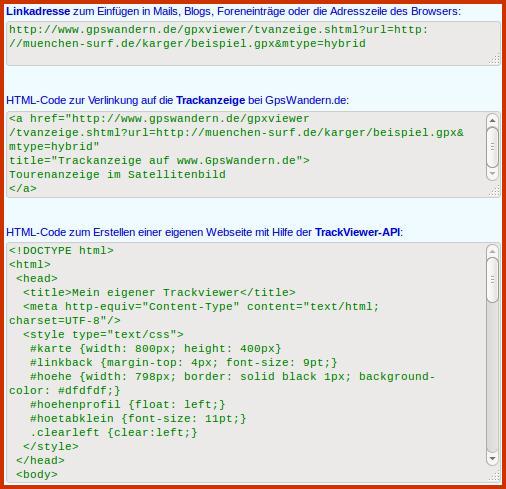
Task: Click the '<head>' opening tag line
Action: click(x=37, y=279)
